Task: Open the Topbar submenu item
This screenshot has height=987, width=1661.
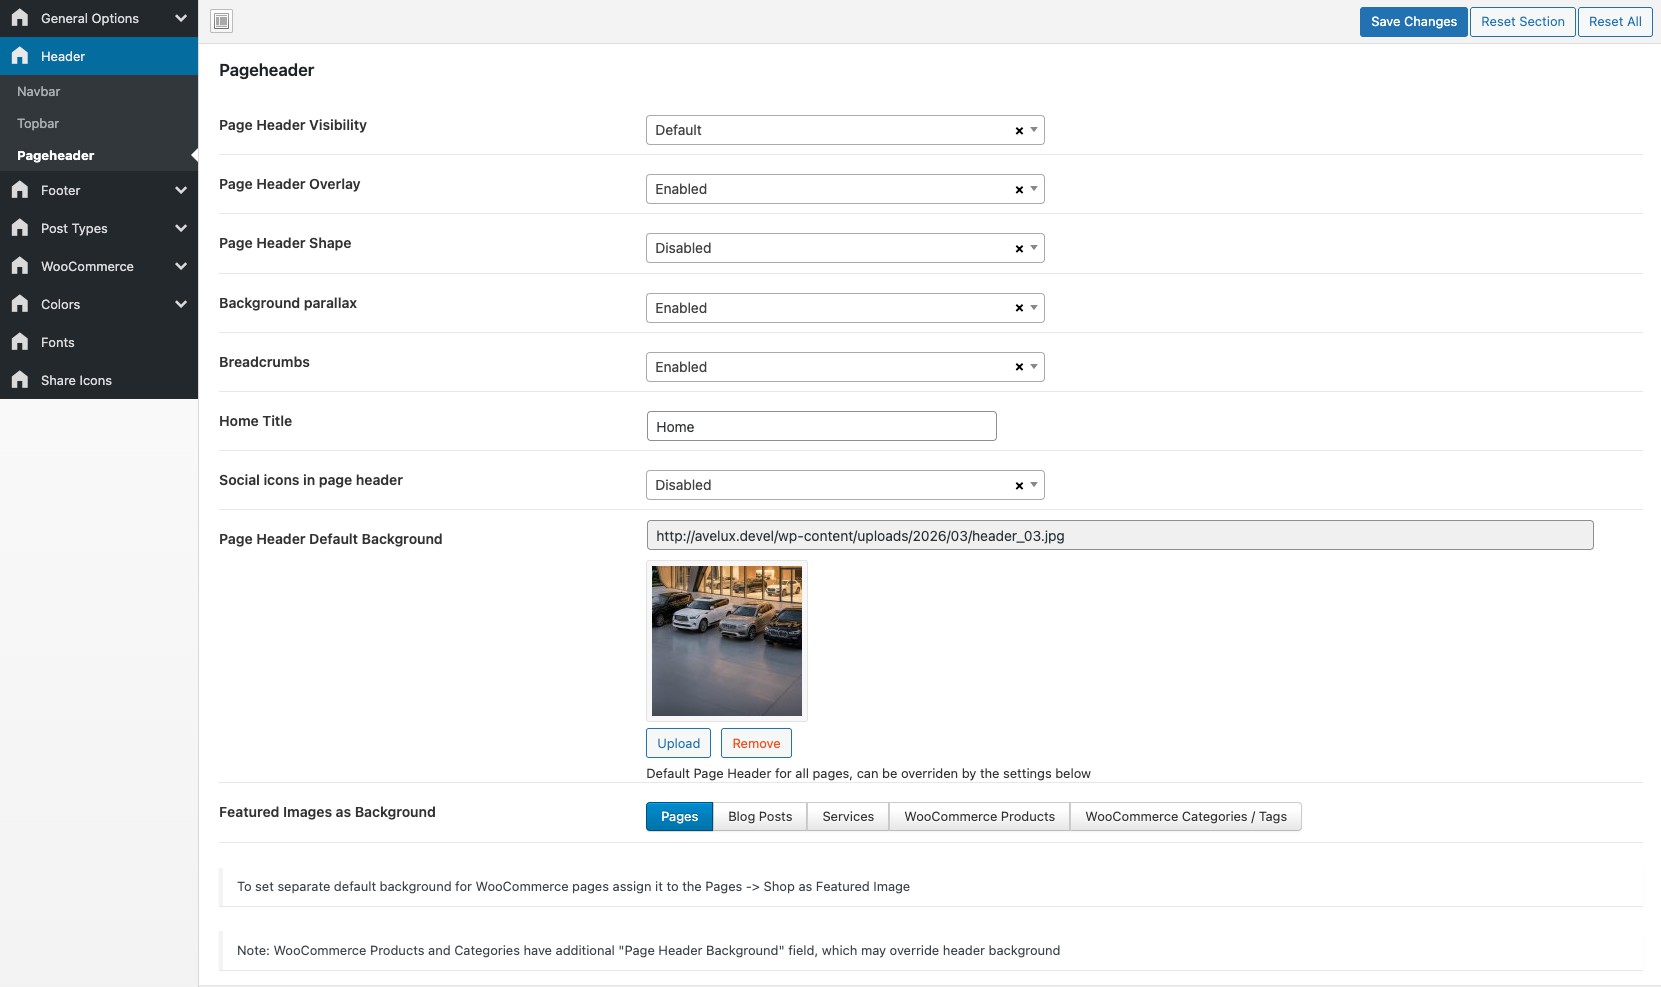Action: 38,123
